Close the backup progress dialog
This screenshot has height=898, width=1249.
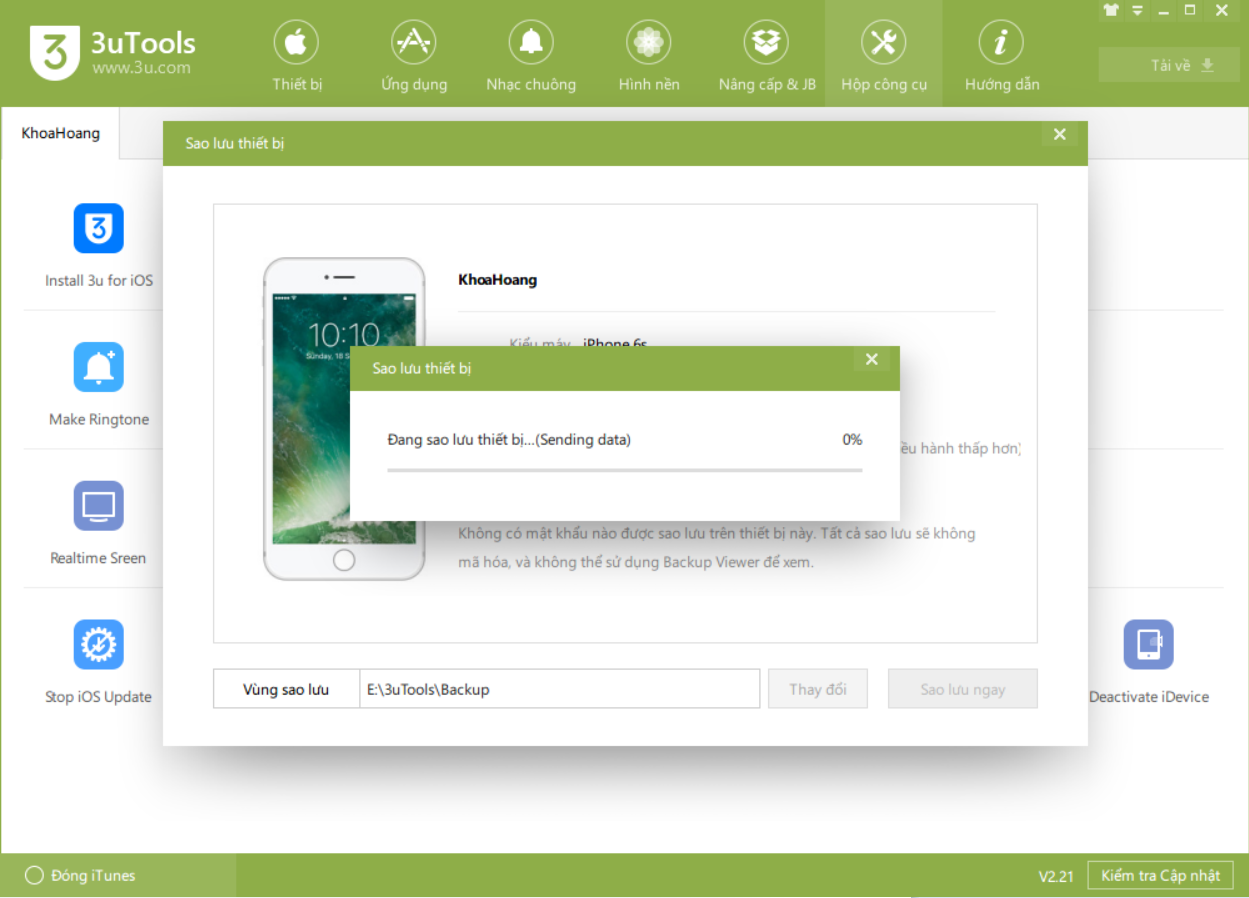(x=871, y=360)
